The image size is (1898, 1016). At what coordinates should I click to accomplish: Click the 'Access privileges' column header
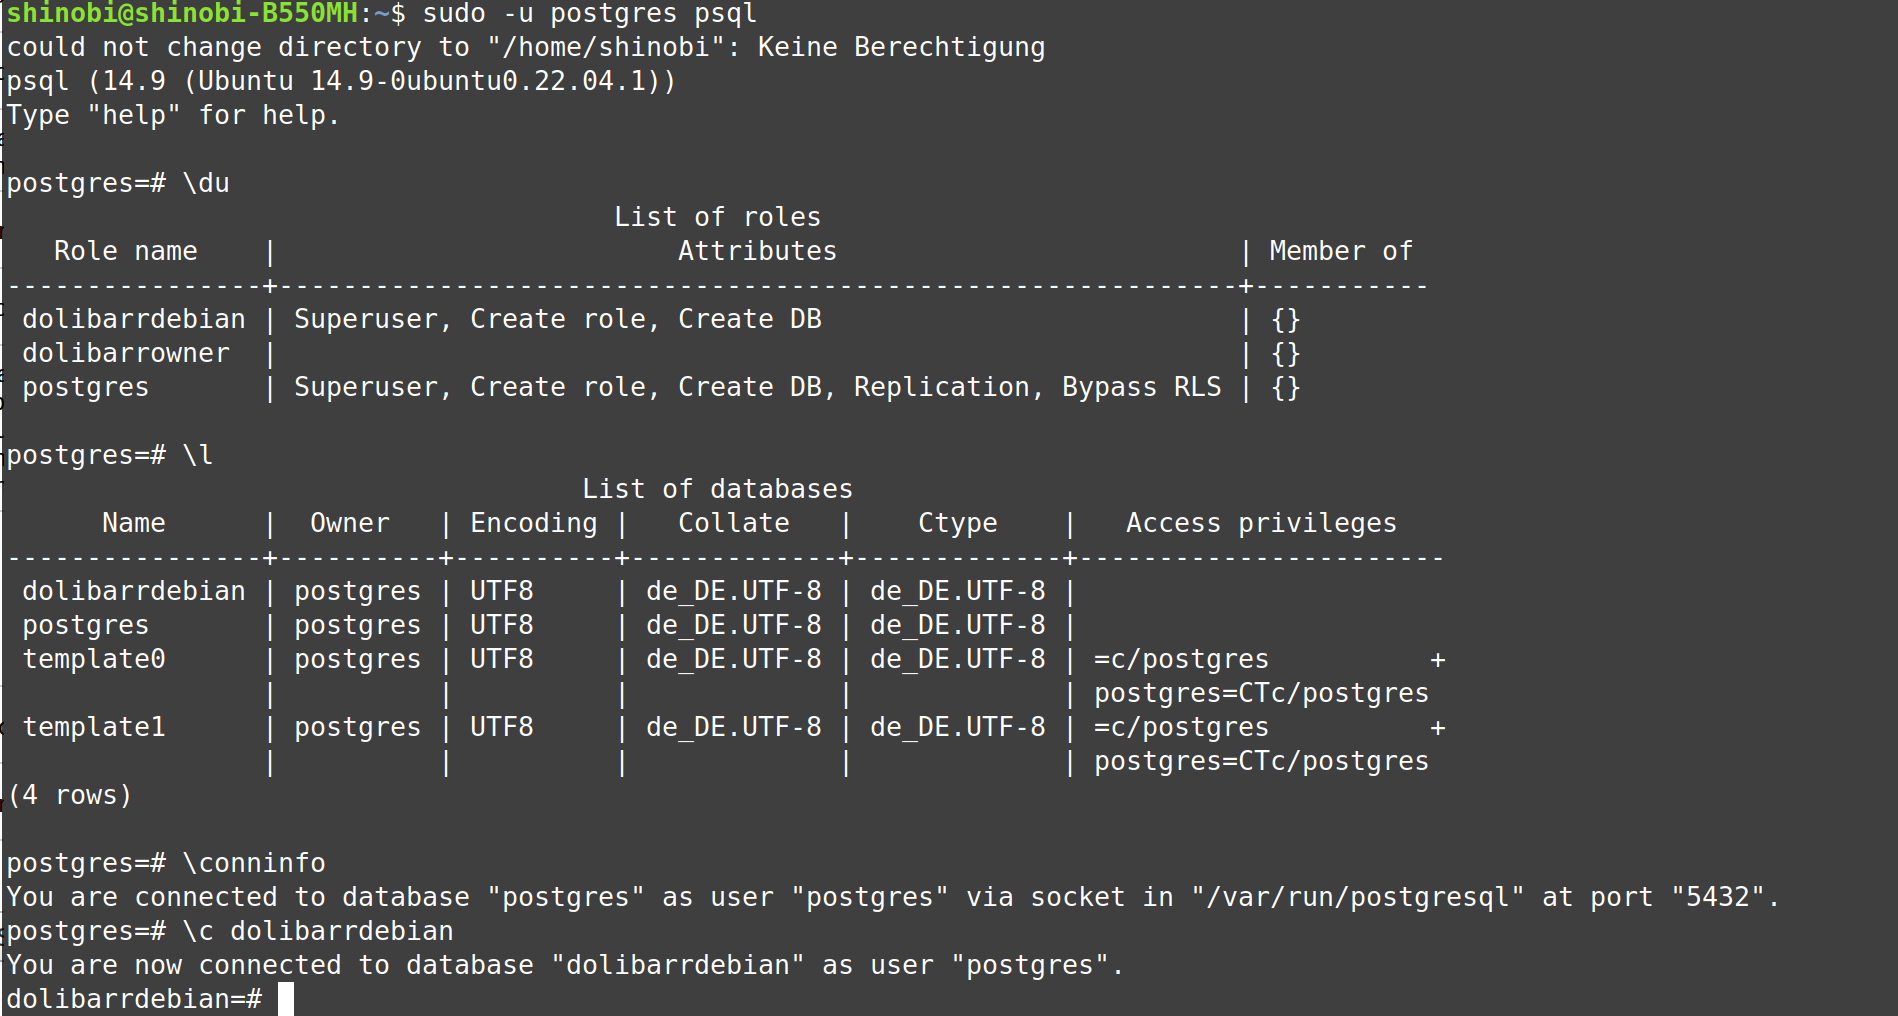point(1261,523)
